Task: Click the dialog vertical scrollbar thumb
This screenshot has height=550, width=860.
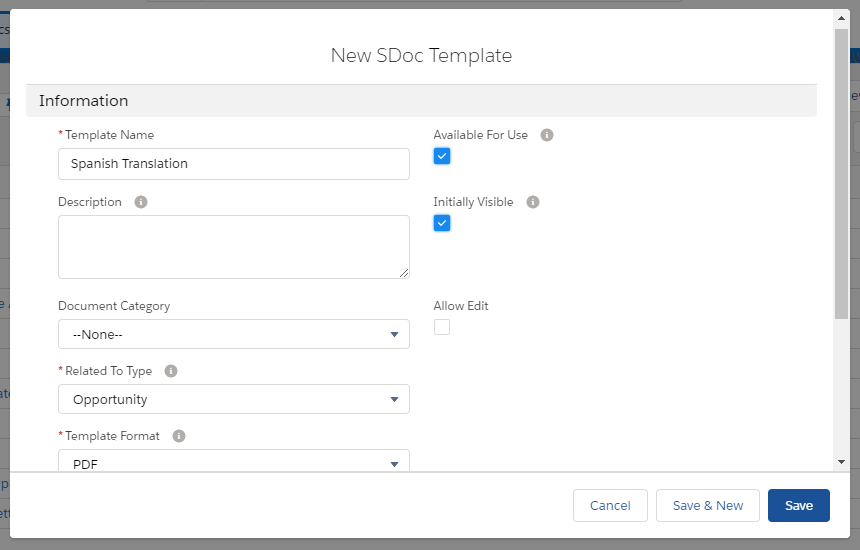Action: (841, 173)
